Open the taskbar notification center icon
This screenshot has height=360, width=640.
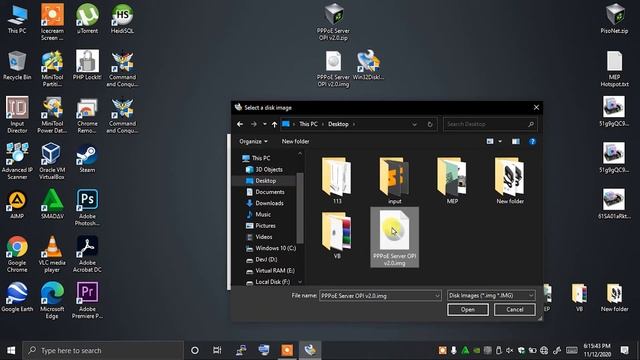click(x=624, y=350)
